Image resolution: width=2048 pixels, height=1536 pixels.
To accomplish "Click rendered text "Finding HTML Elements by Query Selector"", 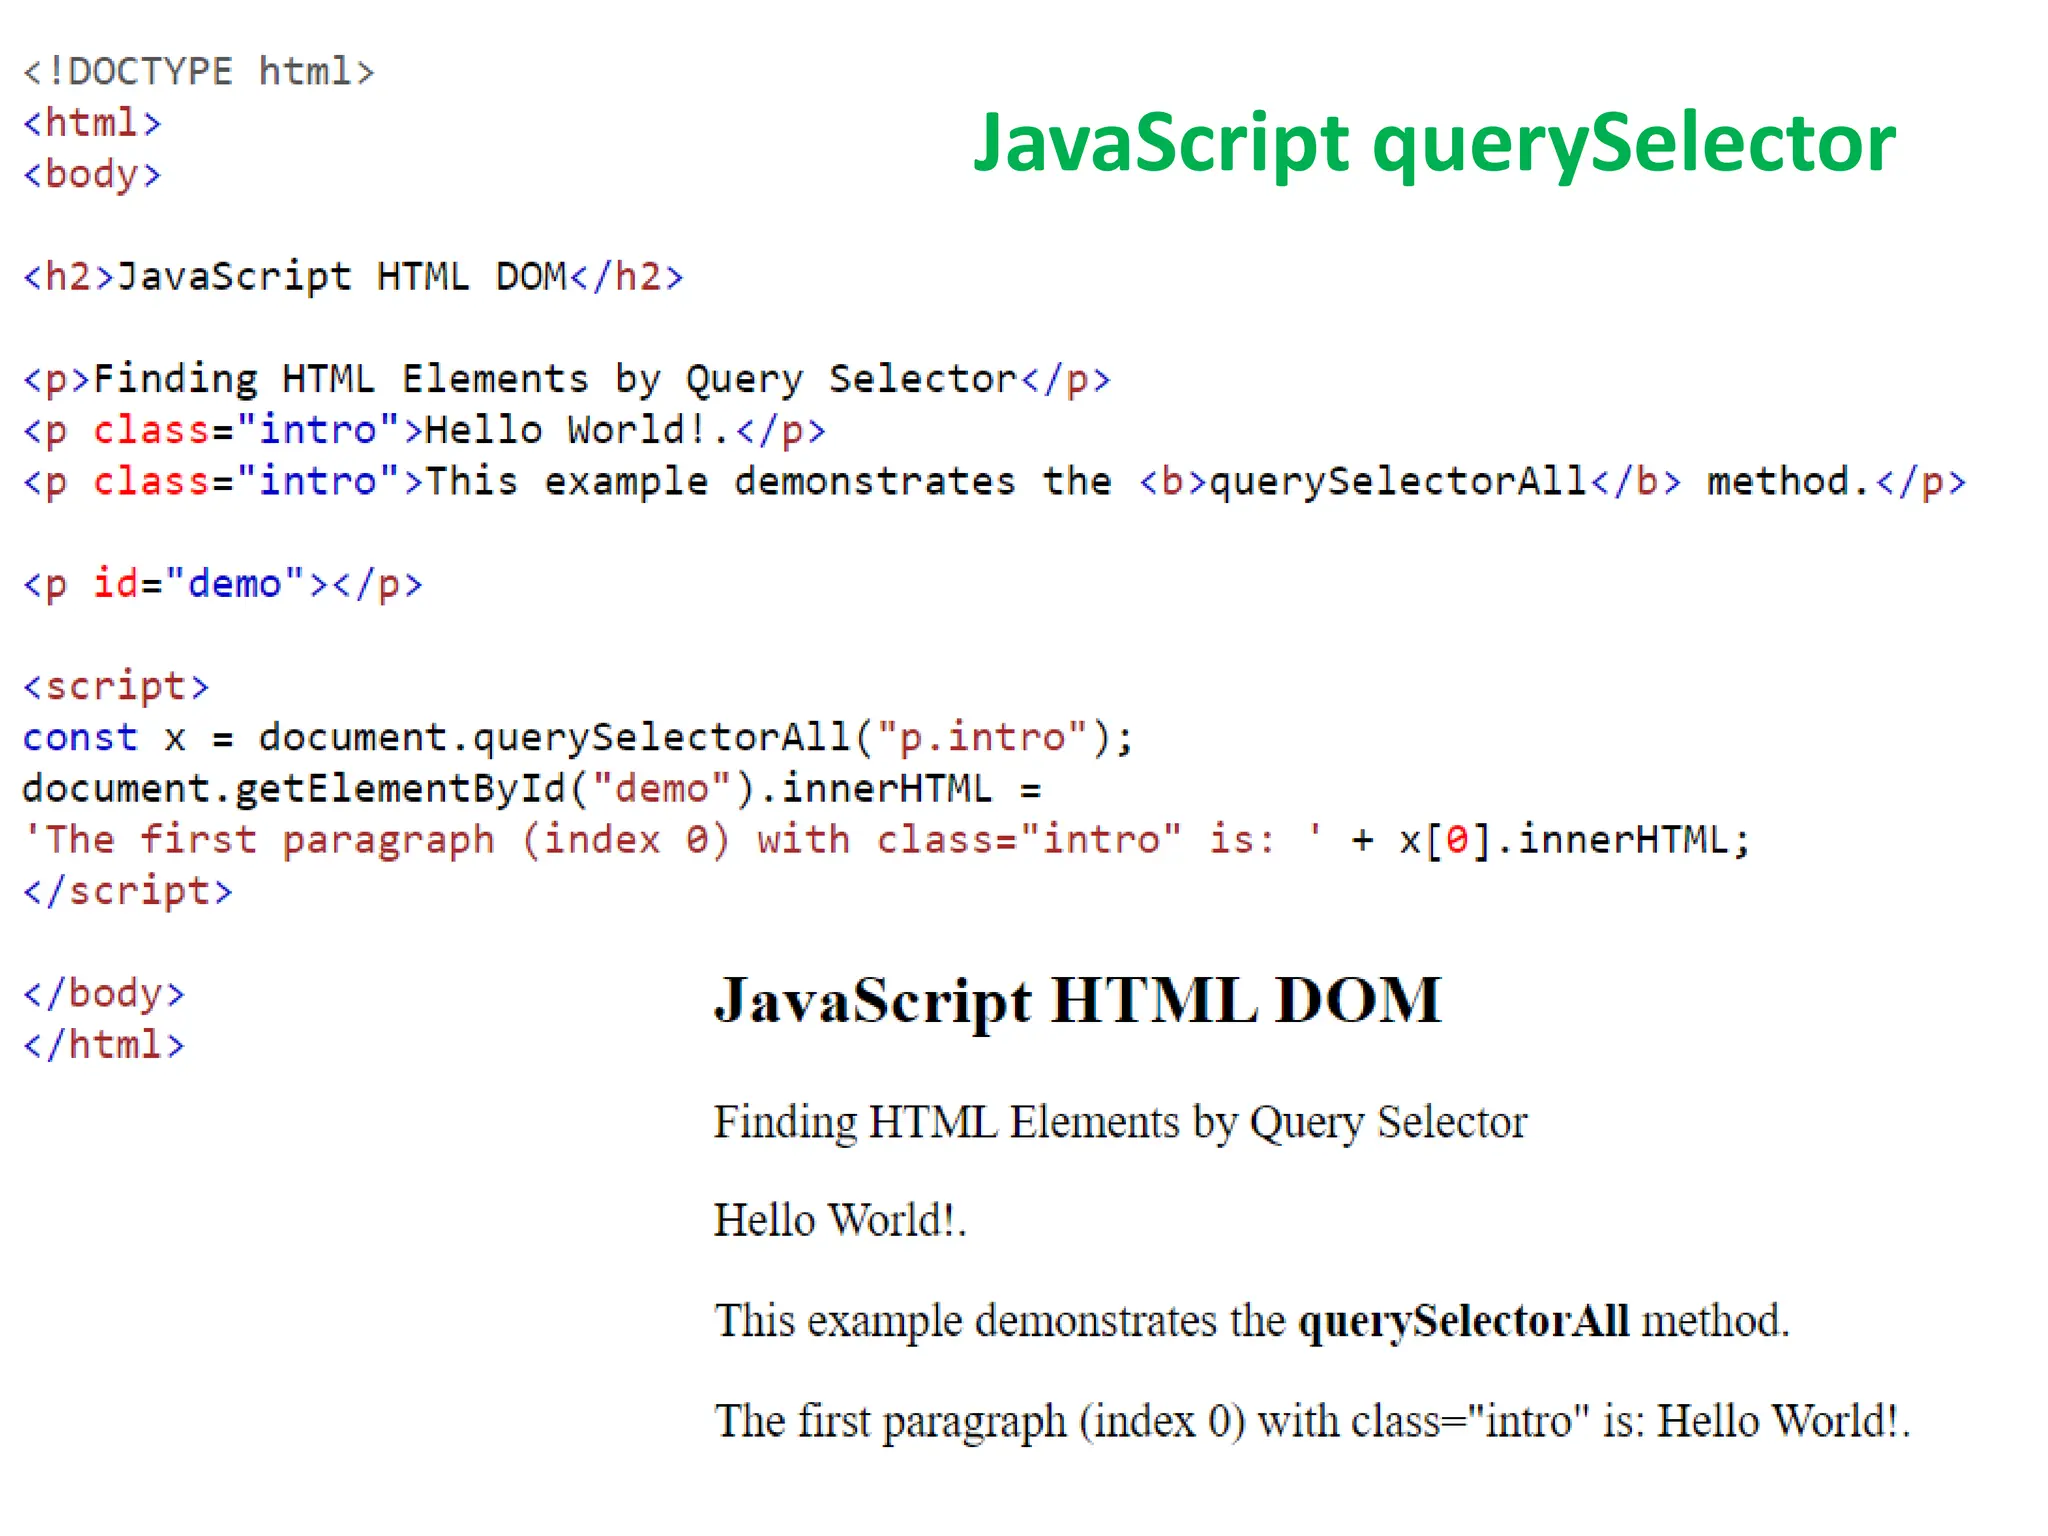I will click(x=1120, y=1123).
